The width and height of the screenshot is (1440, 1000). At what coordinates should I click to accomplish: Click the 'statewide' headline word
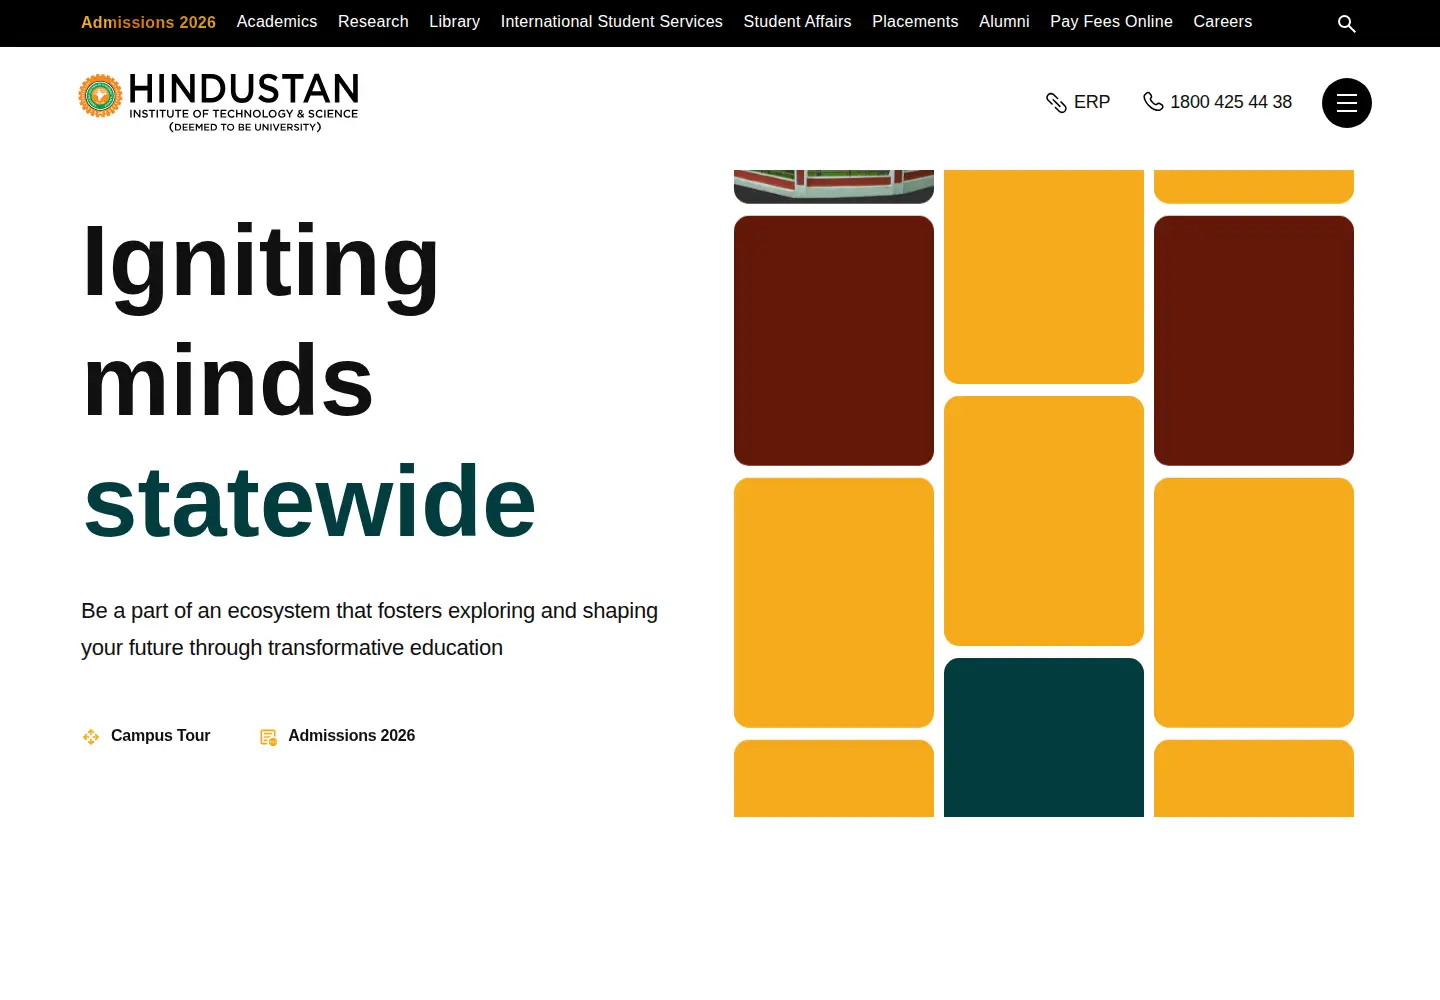tap(310, 501)
